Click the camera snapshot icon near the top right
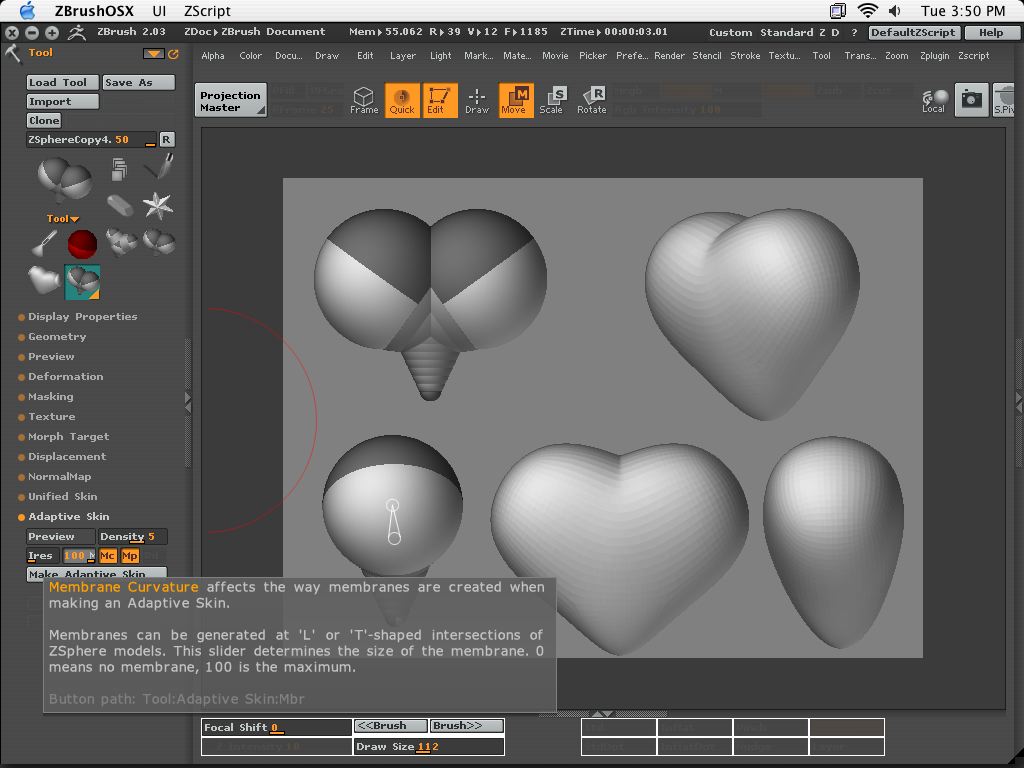 (x=970, y=100)
